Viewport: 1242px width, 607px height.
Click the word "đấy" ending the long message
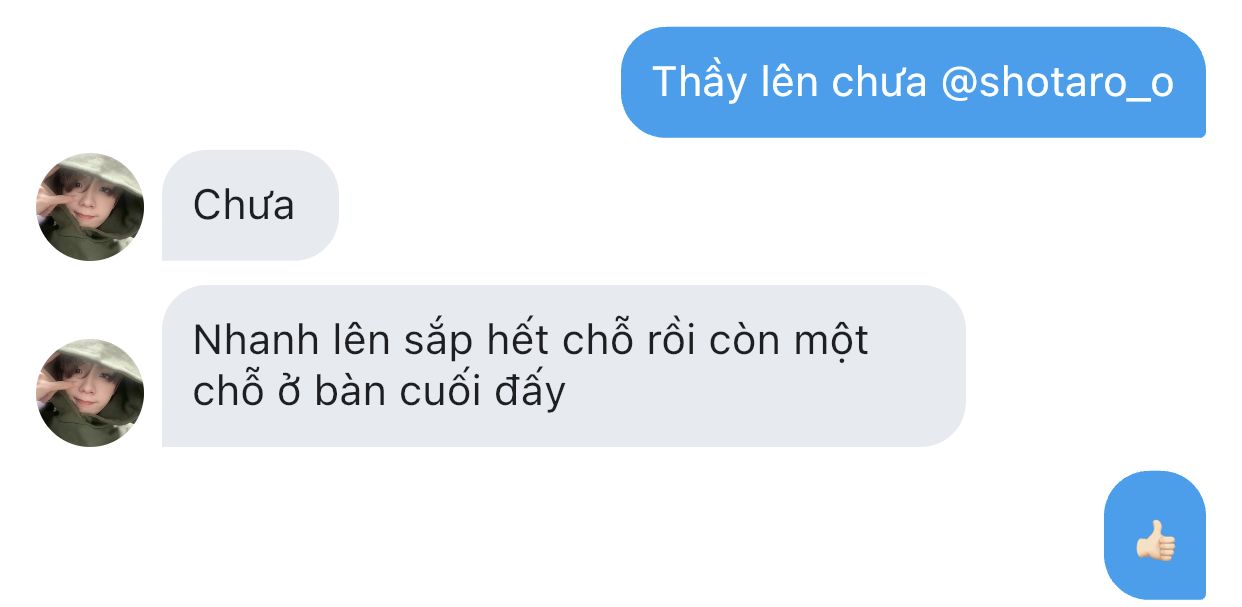(530, 393)
